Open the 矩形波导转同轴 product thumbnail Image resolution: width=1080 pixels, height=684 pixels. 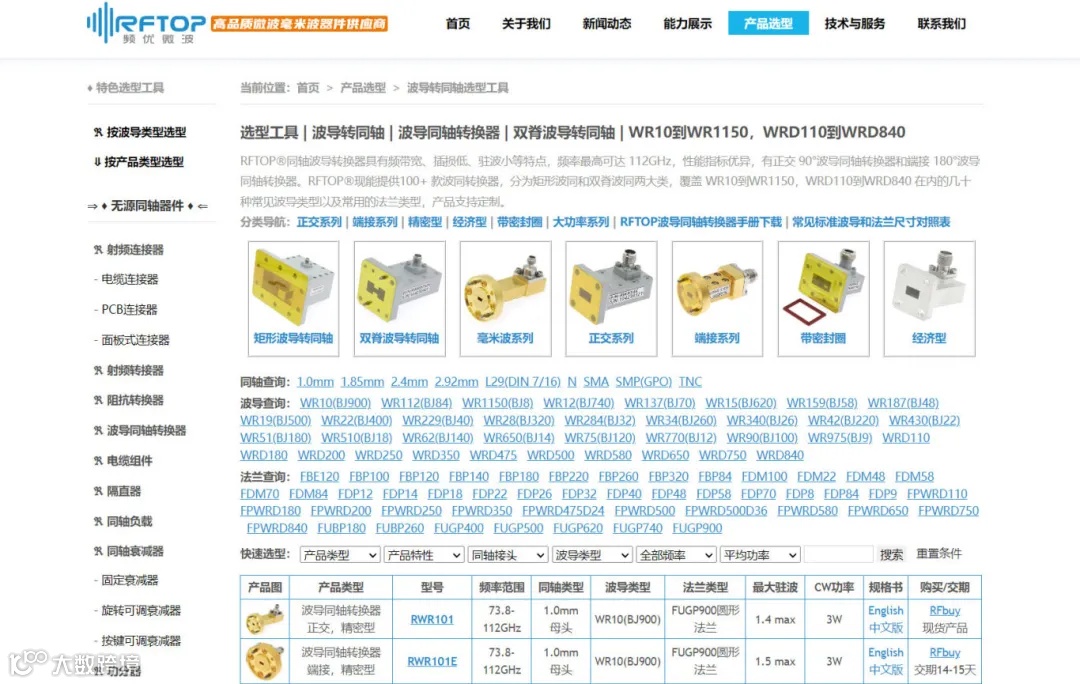click(293, 298)
